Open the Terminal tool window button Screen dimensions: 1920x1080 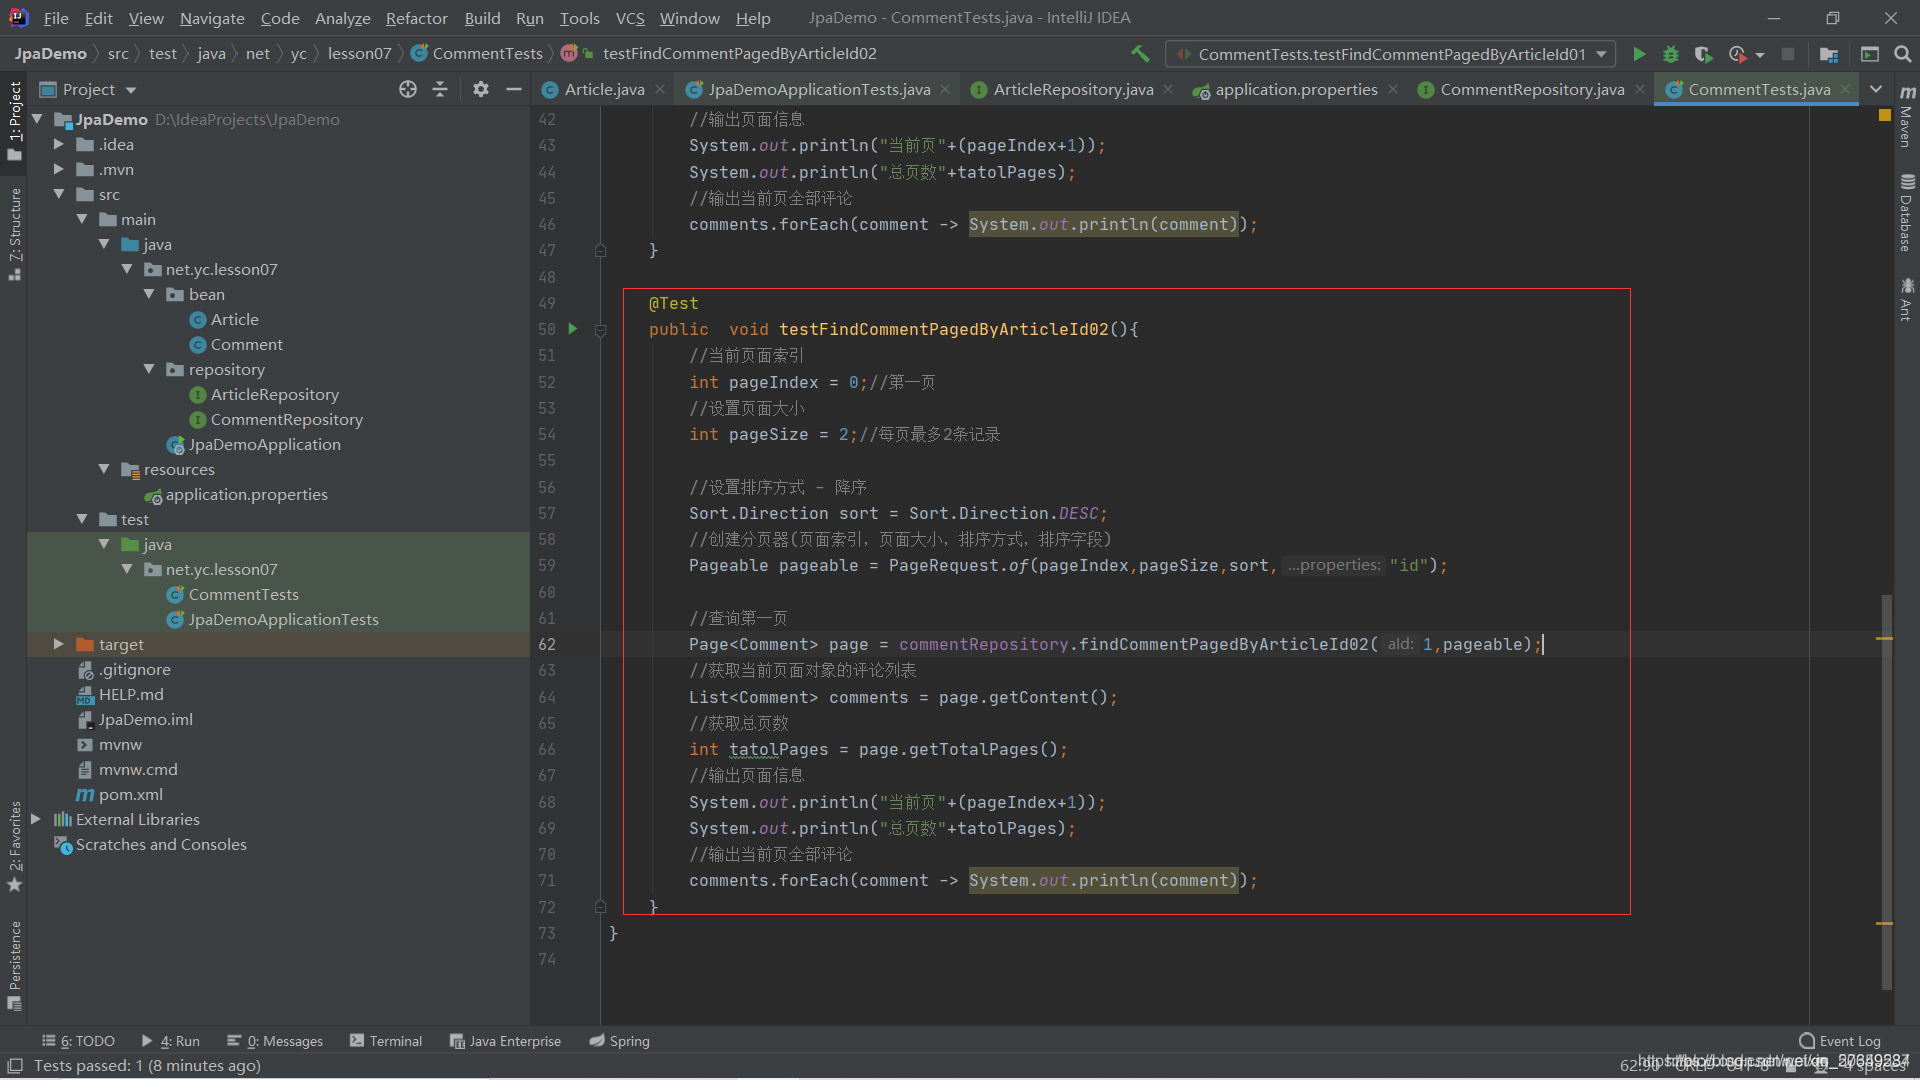(x=386, y=1041)
